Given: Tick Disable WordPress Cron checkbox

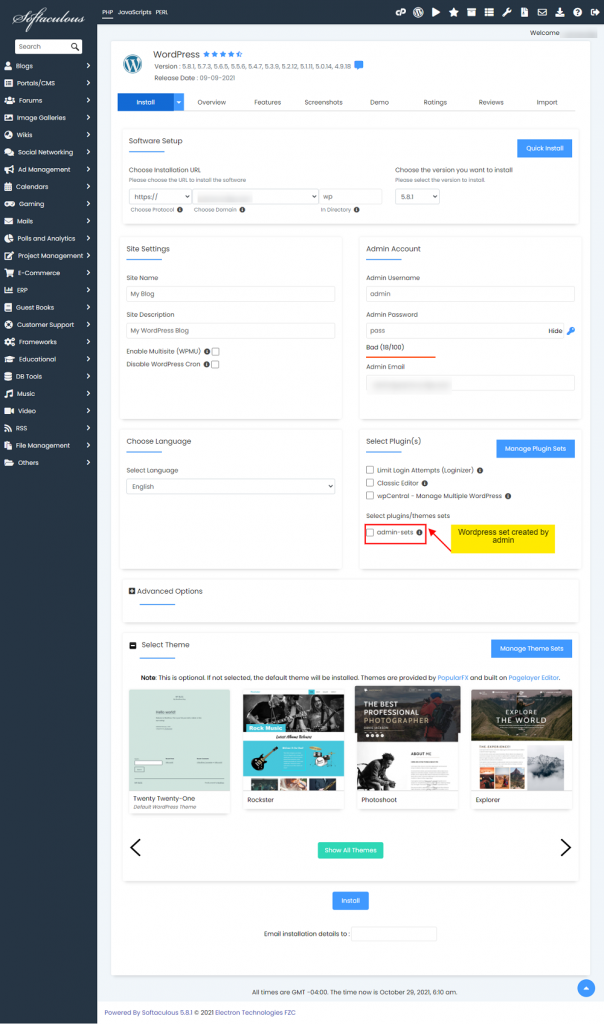Looking at the screenshot, I should tap(215, 364).
